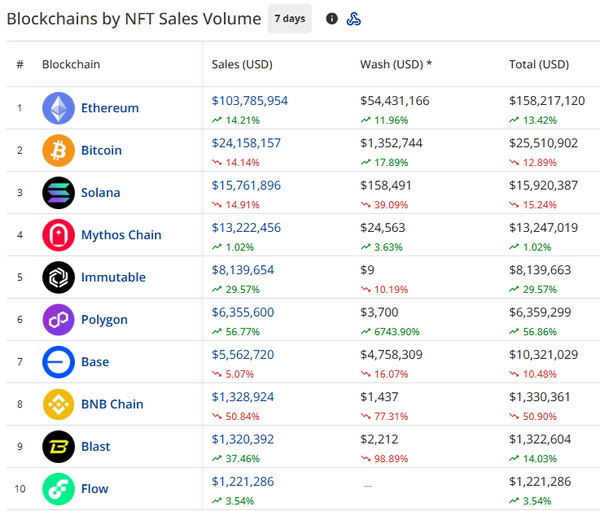Click the Bitcoin logo icon
Image resolution: width=600 pixels, height=511 pixels.
58,150
